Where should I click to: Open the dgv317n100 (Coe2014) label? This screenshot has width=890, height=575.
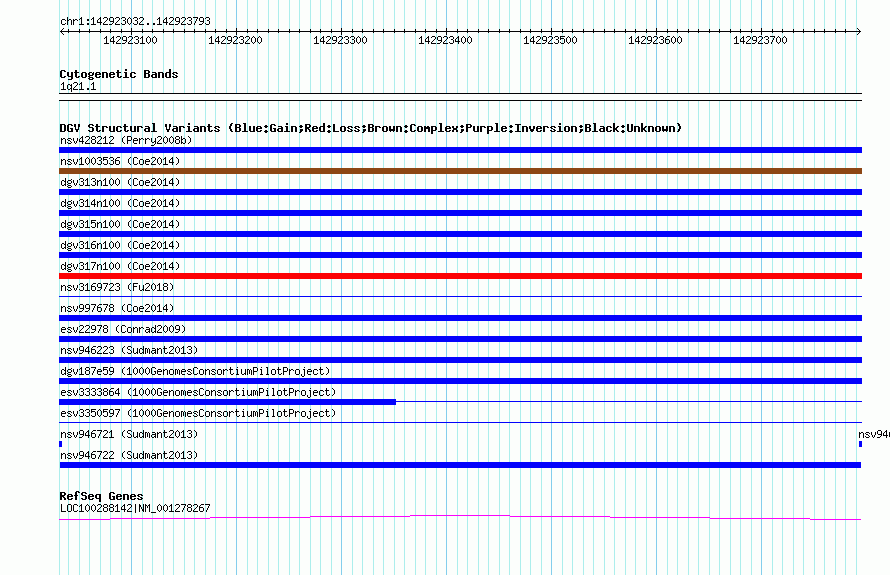click(120, 266)
